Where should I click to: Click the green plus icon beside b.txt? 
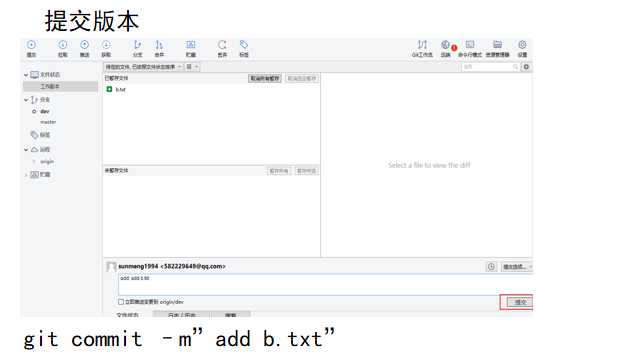pos(109,89)
